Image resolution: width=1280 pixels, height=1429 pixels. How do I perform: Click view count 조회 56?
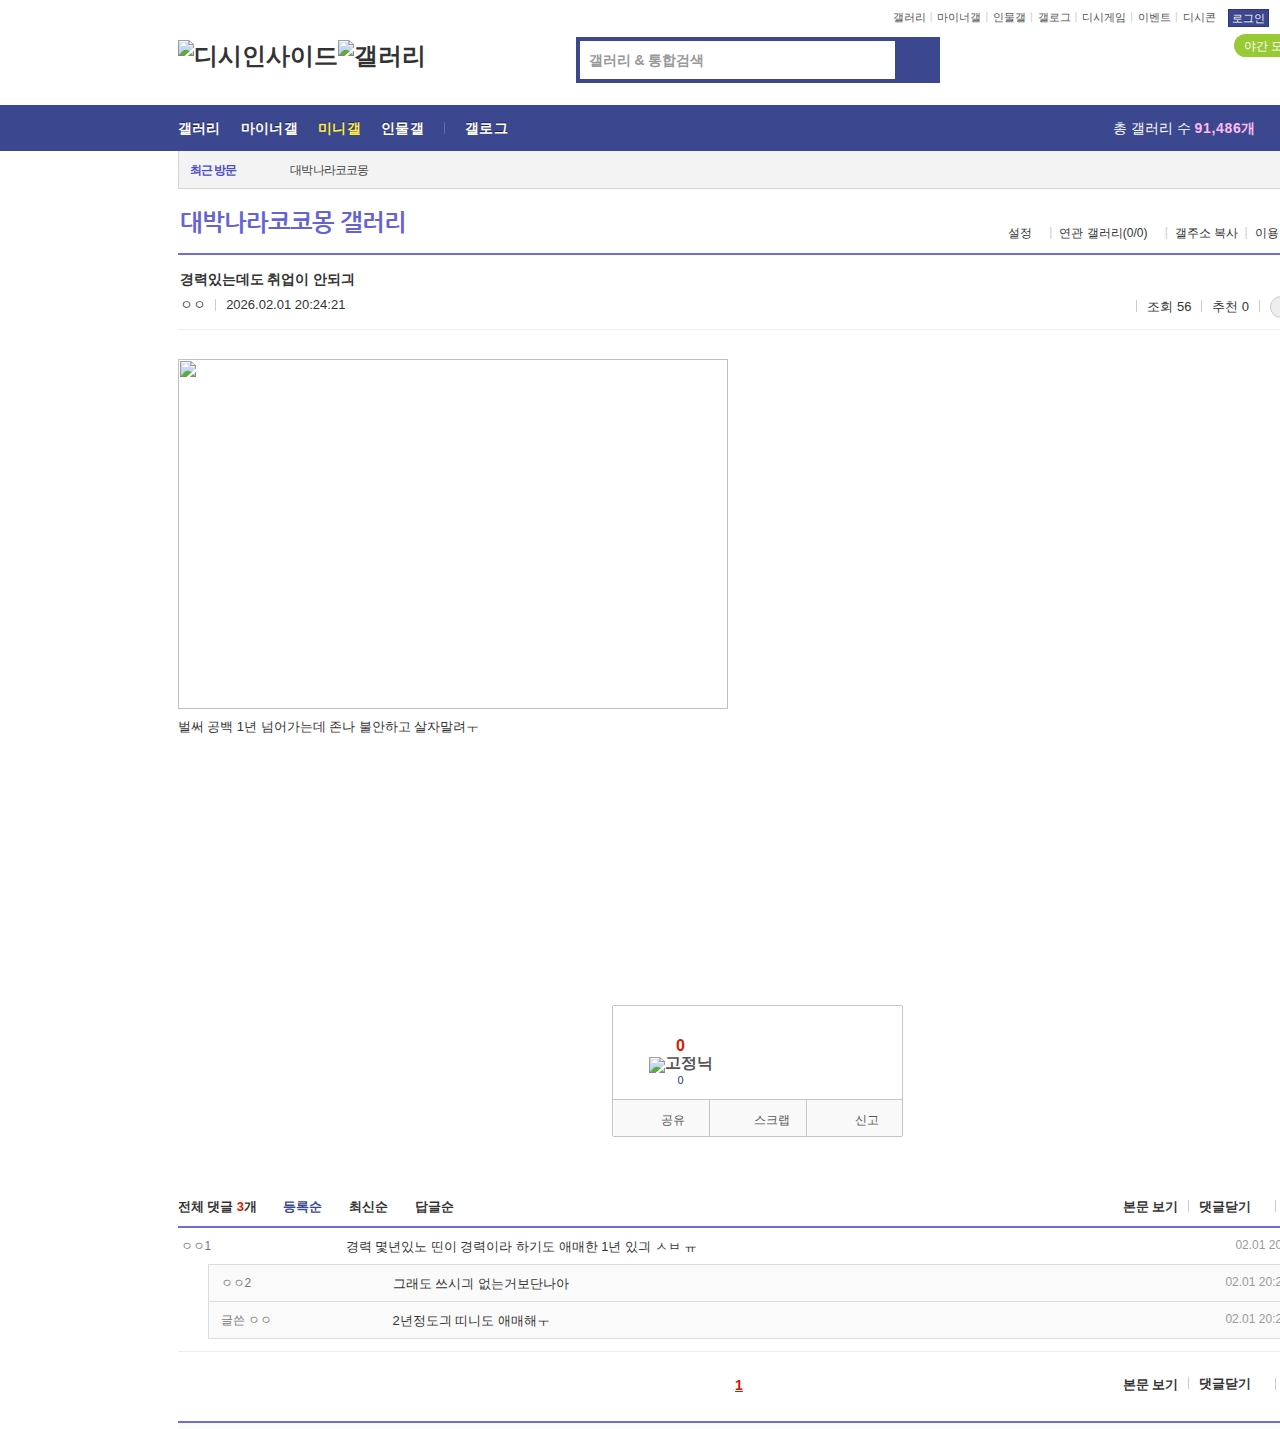click(1169, 307)
